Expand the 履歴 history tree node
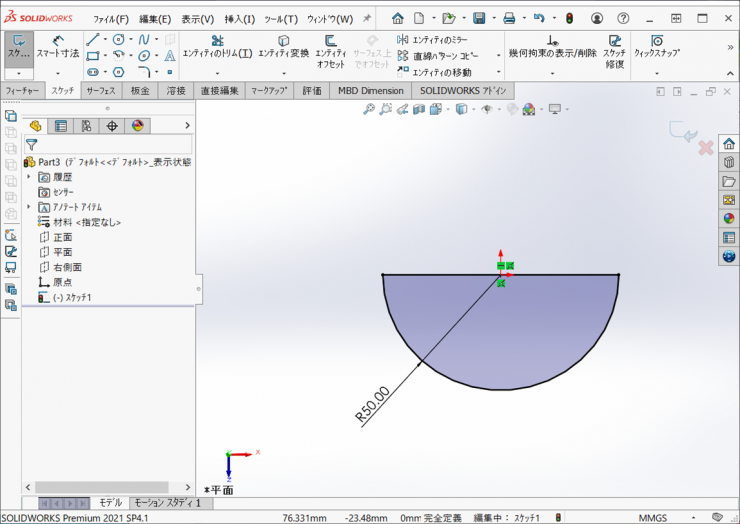The image size is (740, 524). click(x=29, y=177)
